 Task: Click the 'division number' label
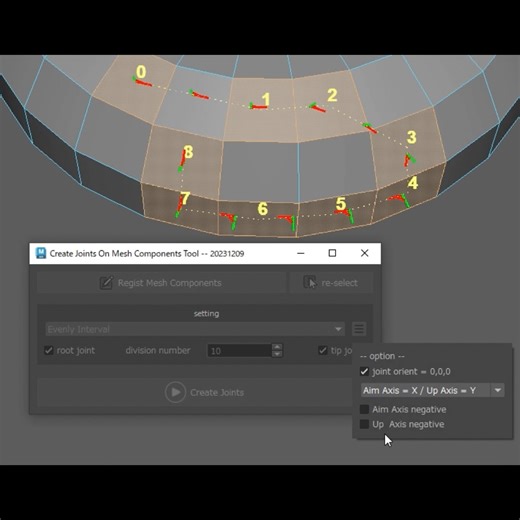pos(158,350)
